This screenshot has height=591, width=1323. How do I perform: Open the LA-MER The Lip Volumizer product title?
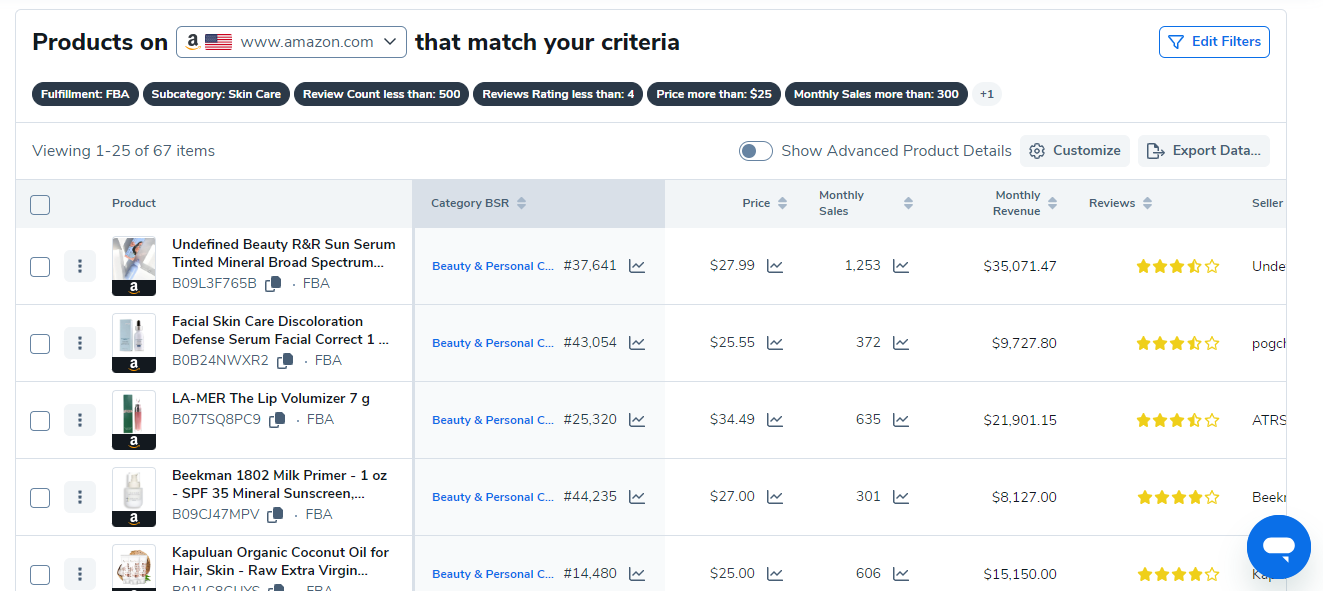[271, 398]
